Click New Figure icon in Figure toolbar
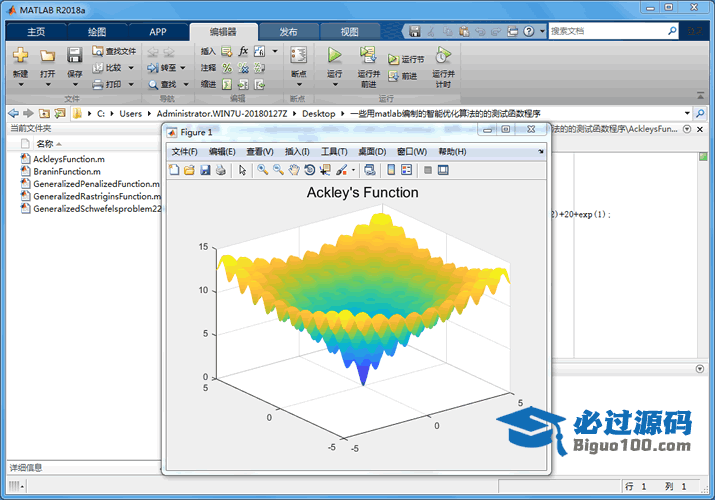Image resolution: width=715 pixels, height=500 pixels. 174,170
